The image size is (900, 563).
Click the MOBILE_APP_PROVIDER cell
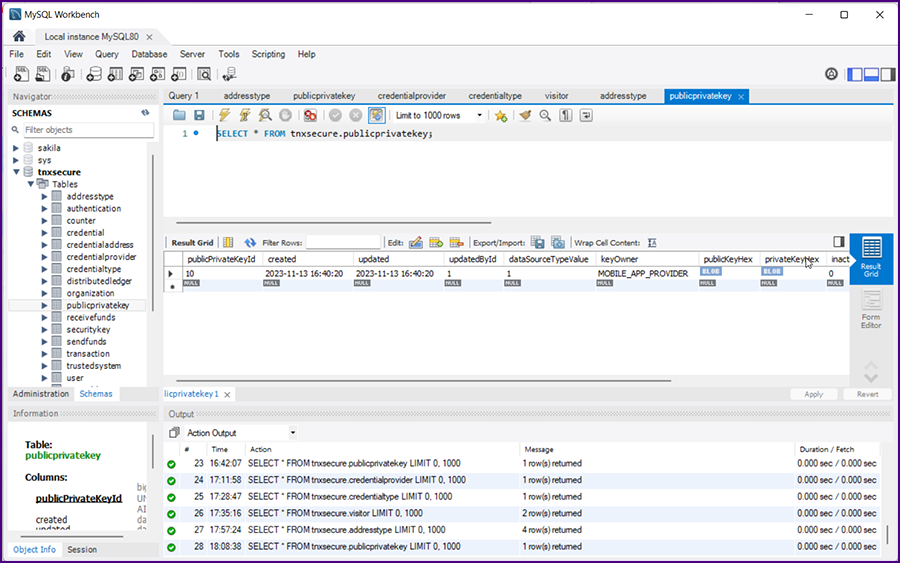[x=643, y=274]
